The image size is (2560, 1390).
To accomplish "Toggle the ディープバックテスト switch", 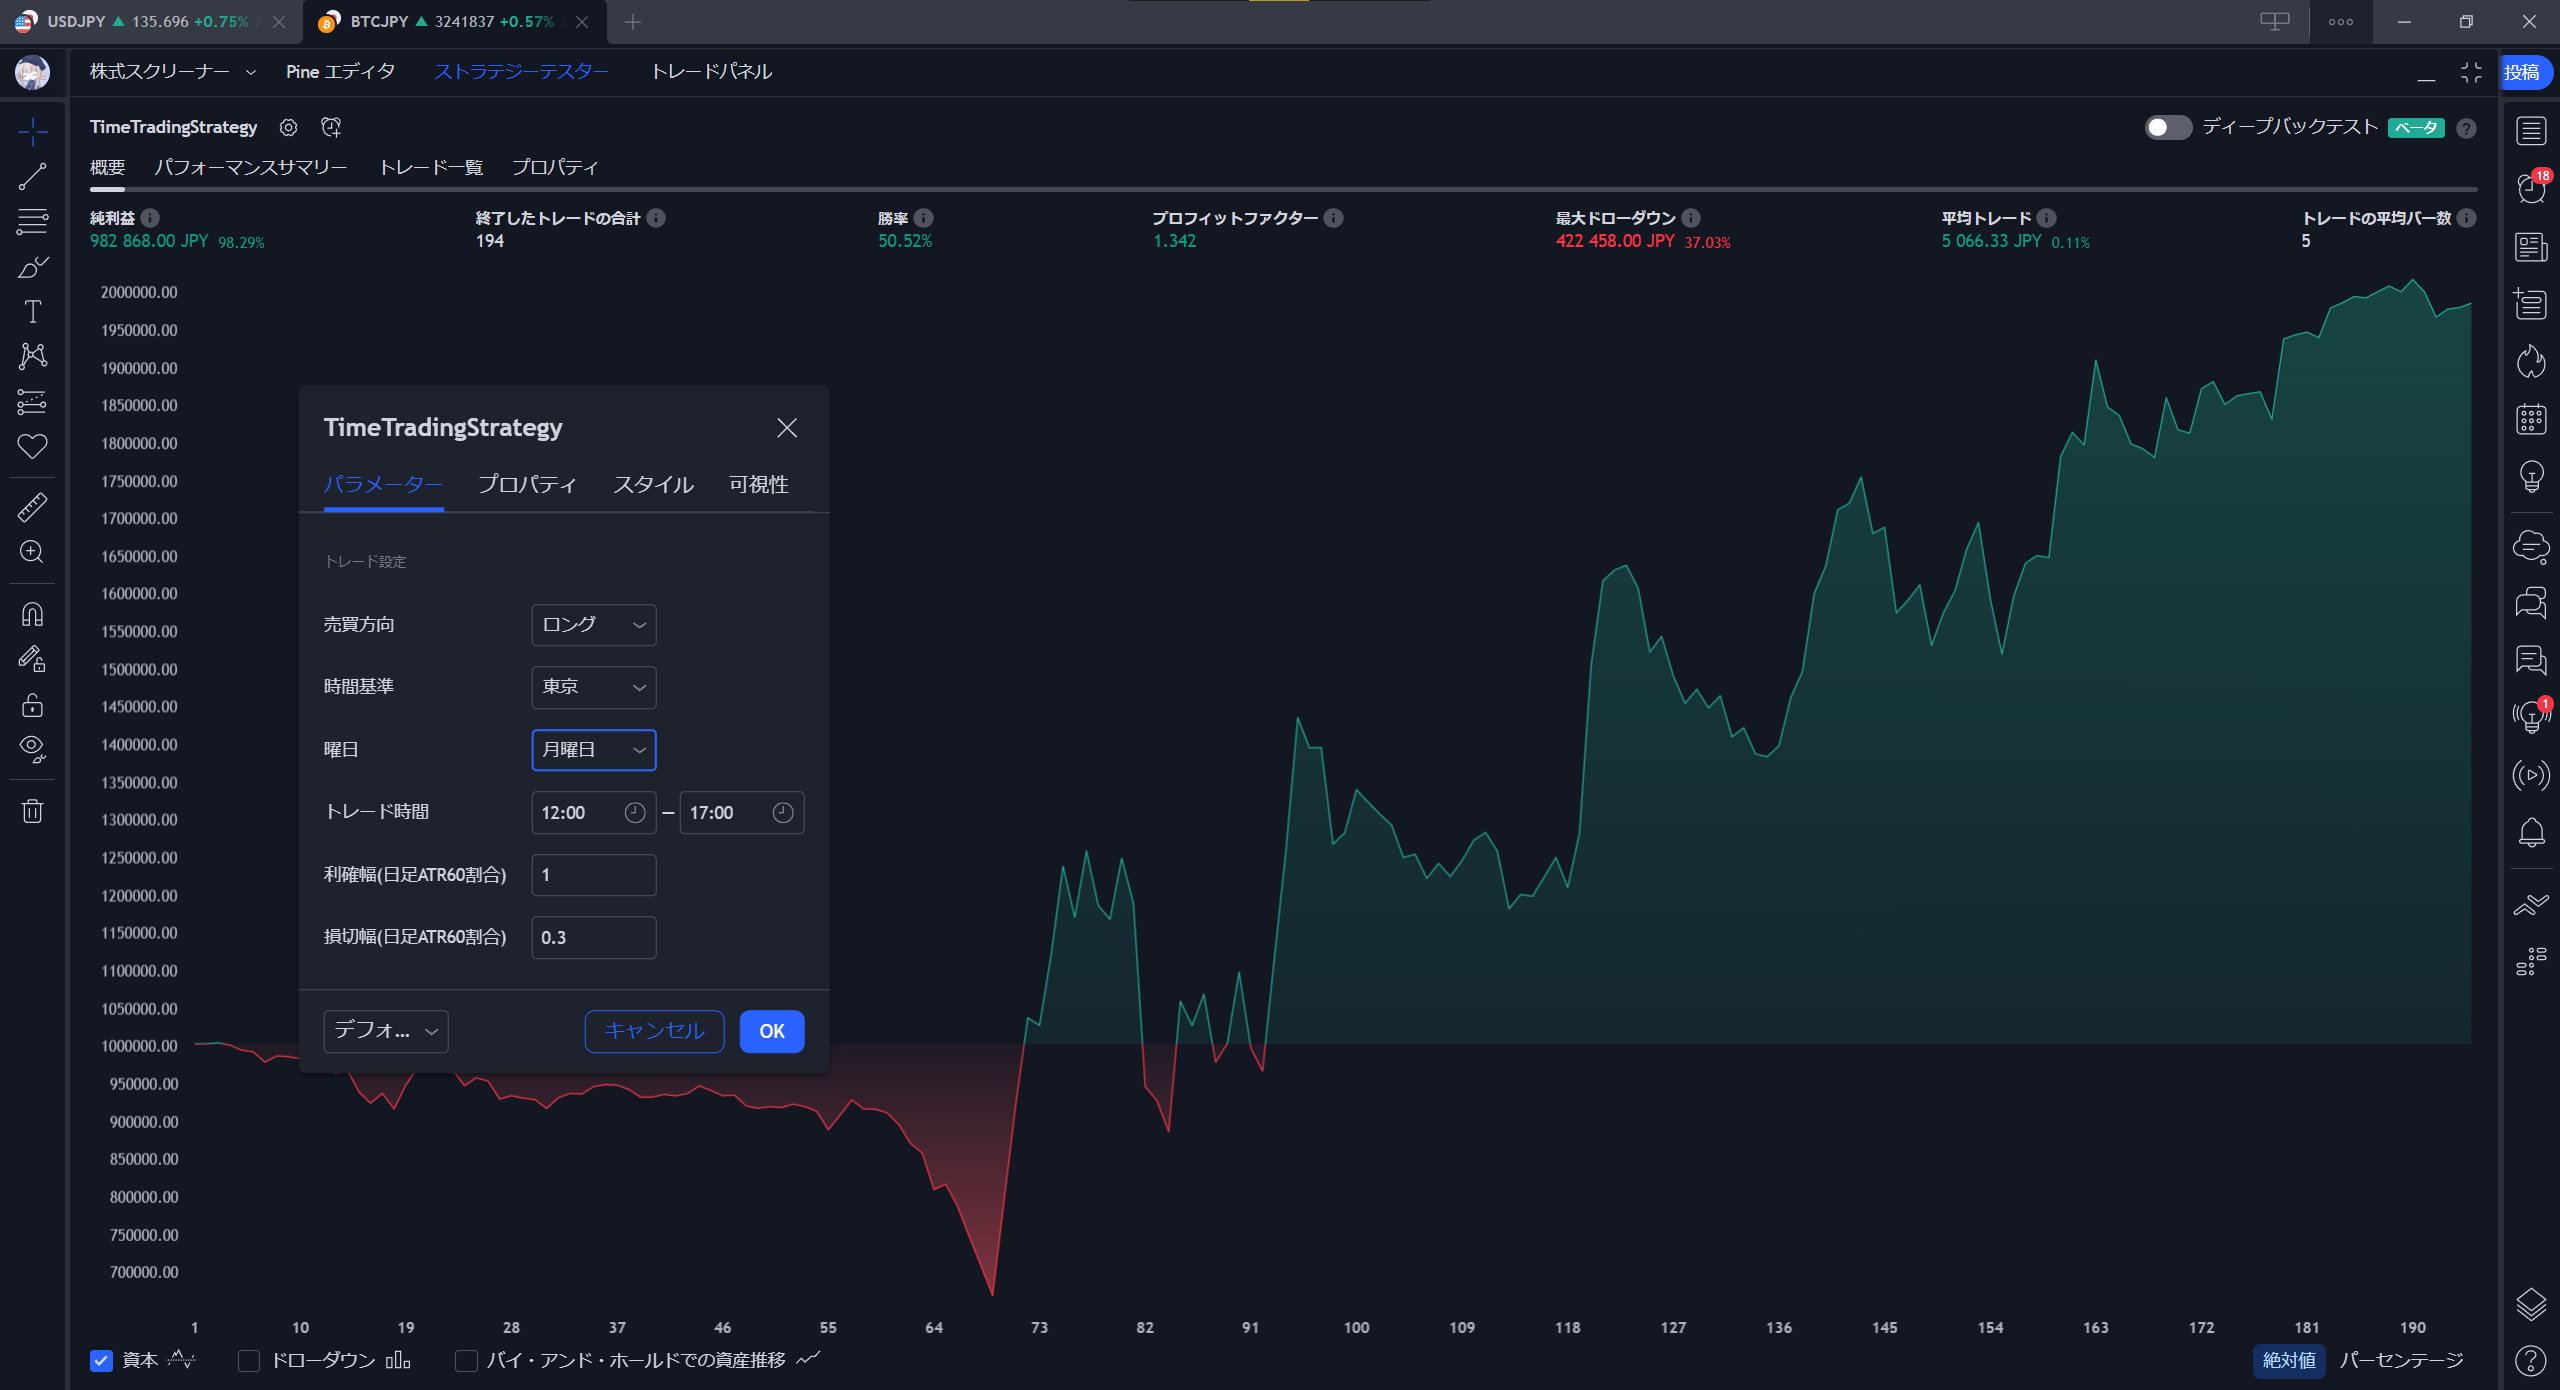I will (x=2167, y=127).
